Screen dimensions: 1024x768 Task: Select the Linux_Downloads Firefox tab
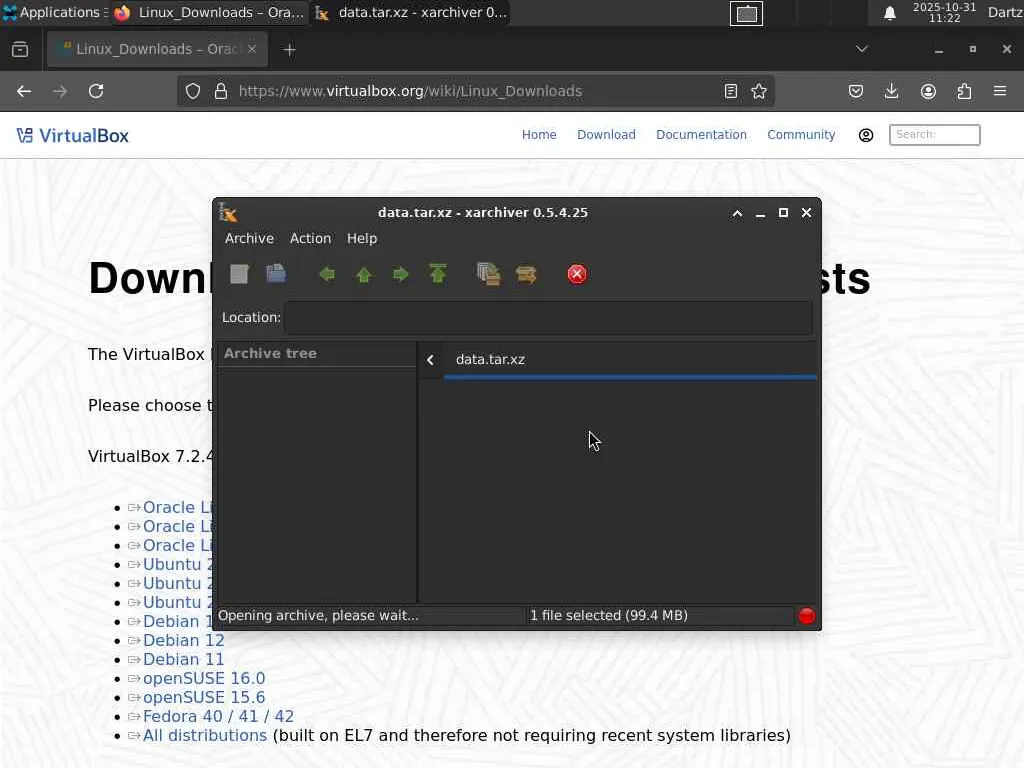[x=157, y=50]
